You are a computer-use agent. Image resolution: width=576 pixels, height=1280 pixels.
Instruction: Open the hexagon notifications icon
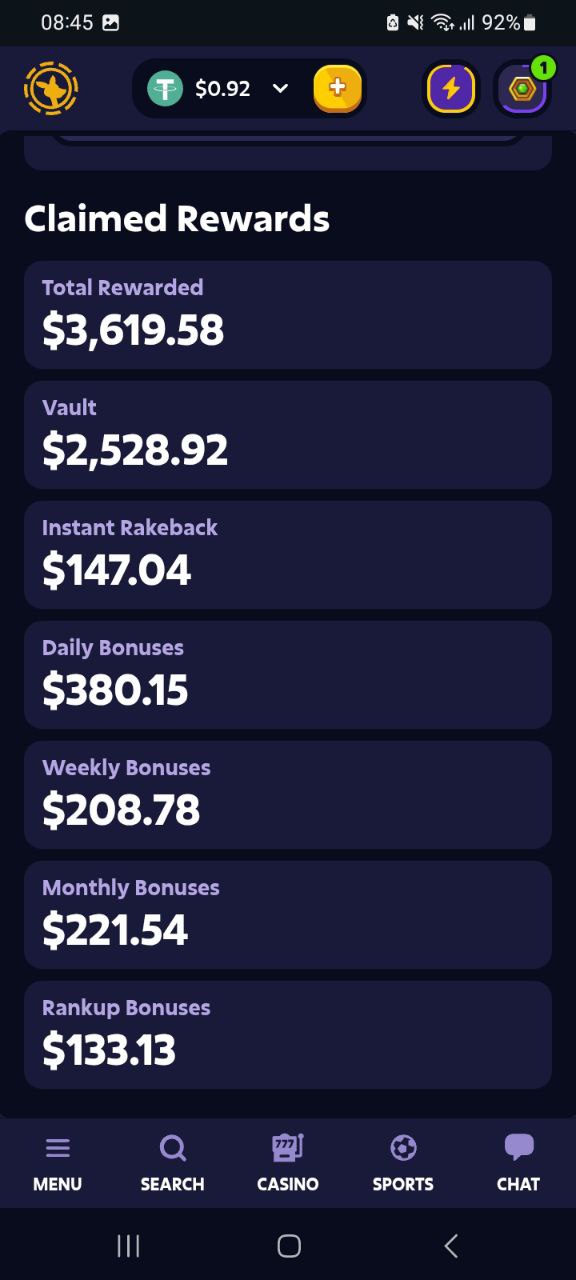pyautogui.click(x=523, y=89)
